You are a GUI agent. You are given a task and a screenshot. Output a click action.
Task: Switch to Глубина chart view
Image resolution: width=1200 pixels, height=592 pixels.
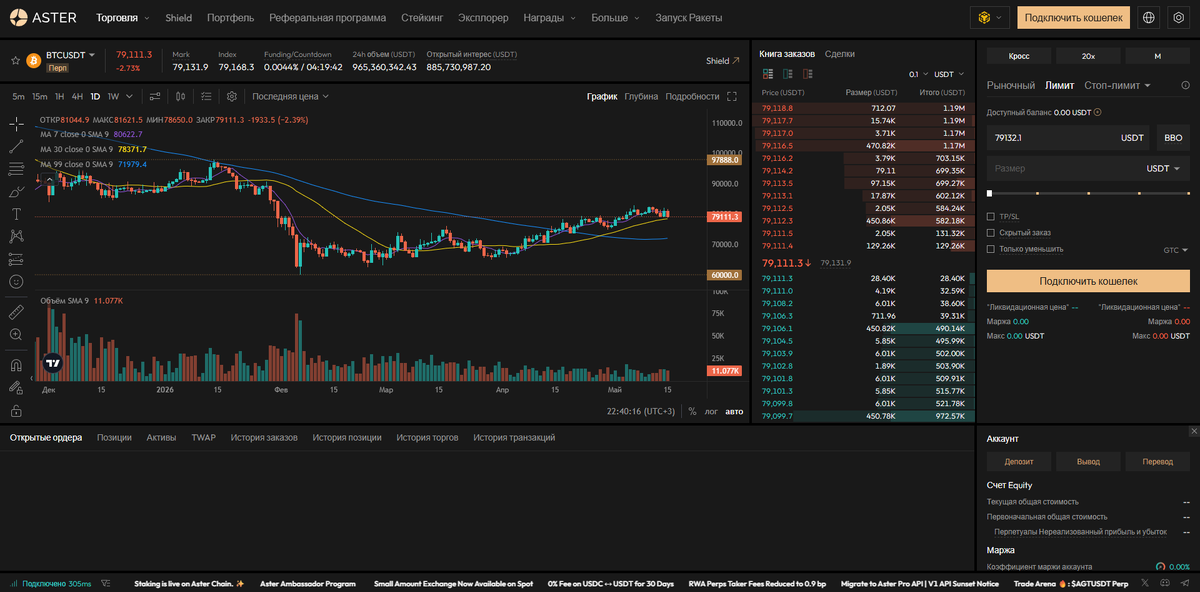point(641,97)
